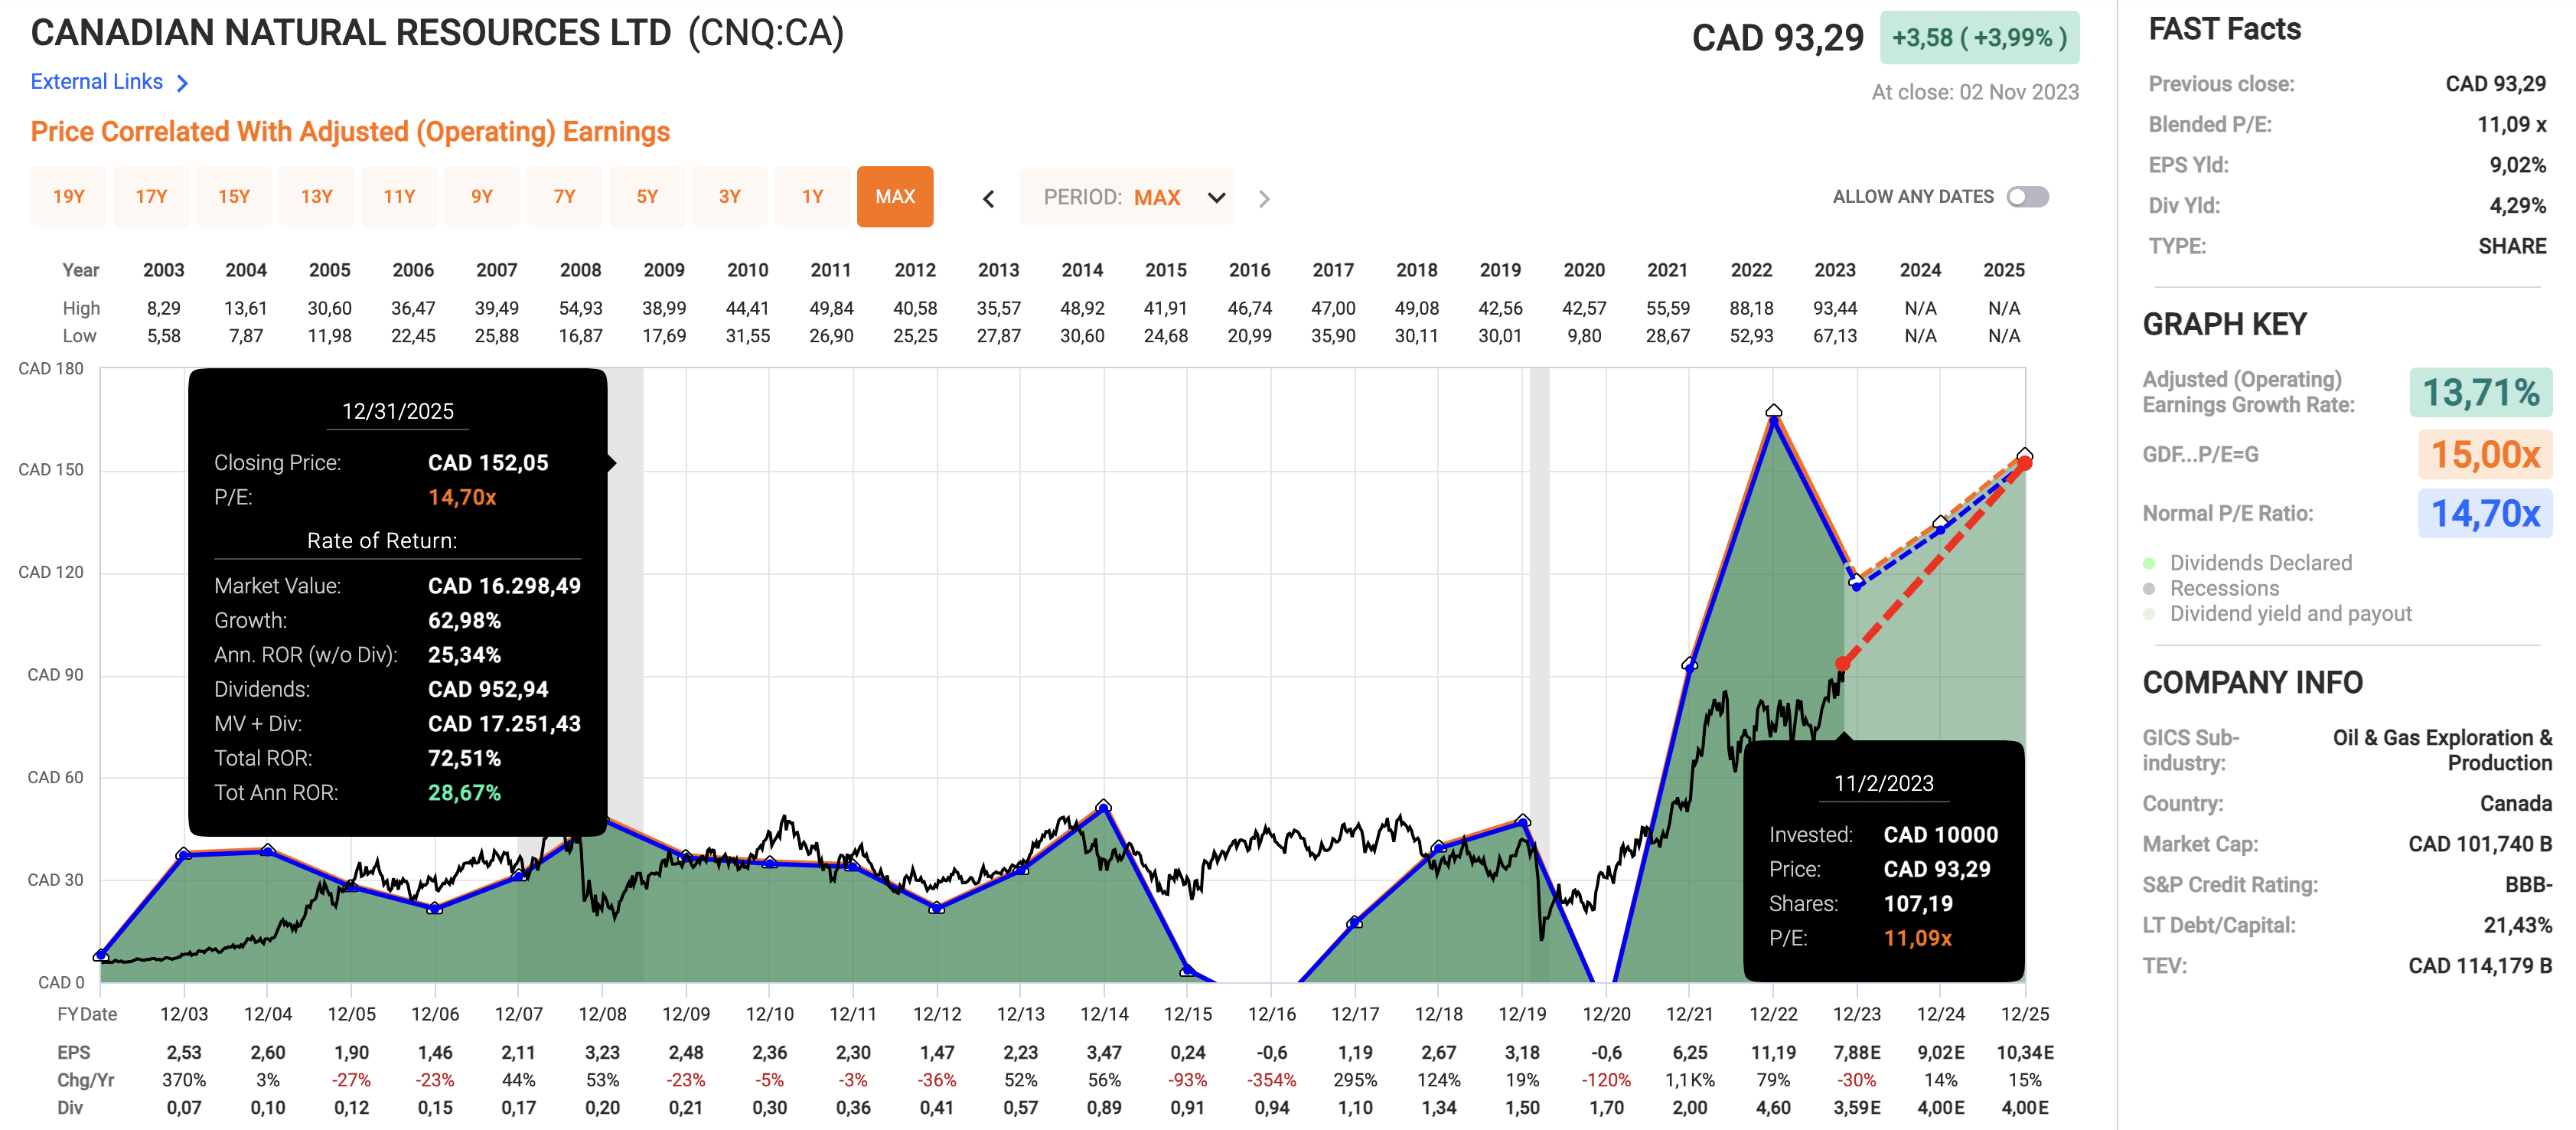The image size is (2576, 1130).
Task: Select the 13Y period tab
Action: point(317,197)
